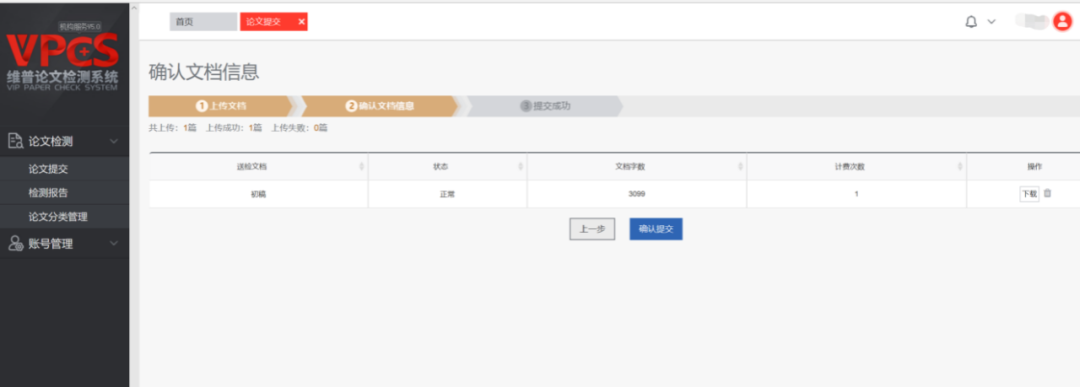The image size is (1080, 387).
Task: Click the 论文检测 document icon
Action: pyautogui.click(x=15, y=141)
